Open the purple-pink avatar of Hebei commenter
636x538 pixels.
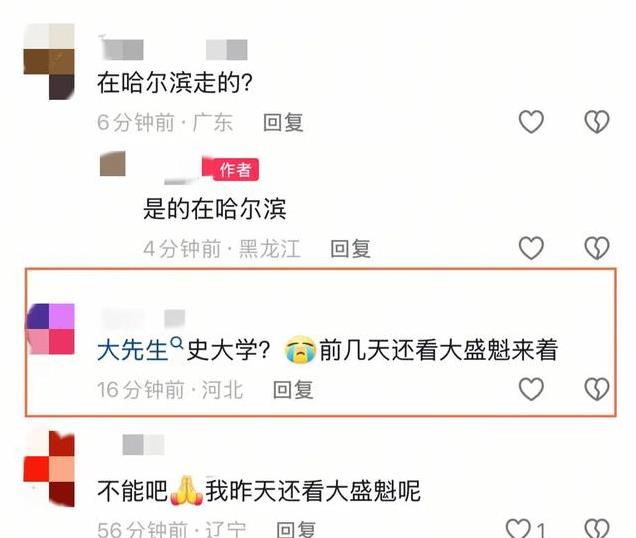click(50, 329)
